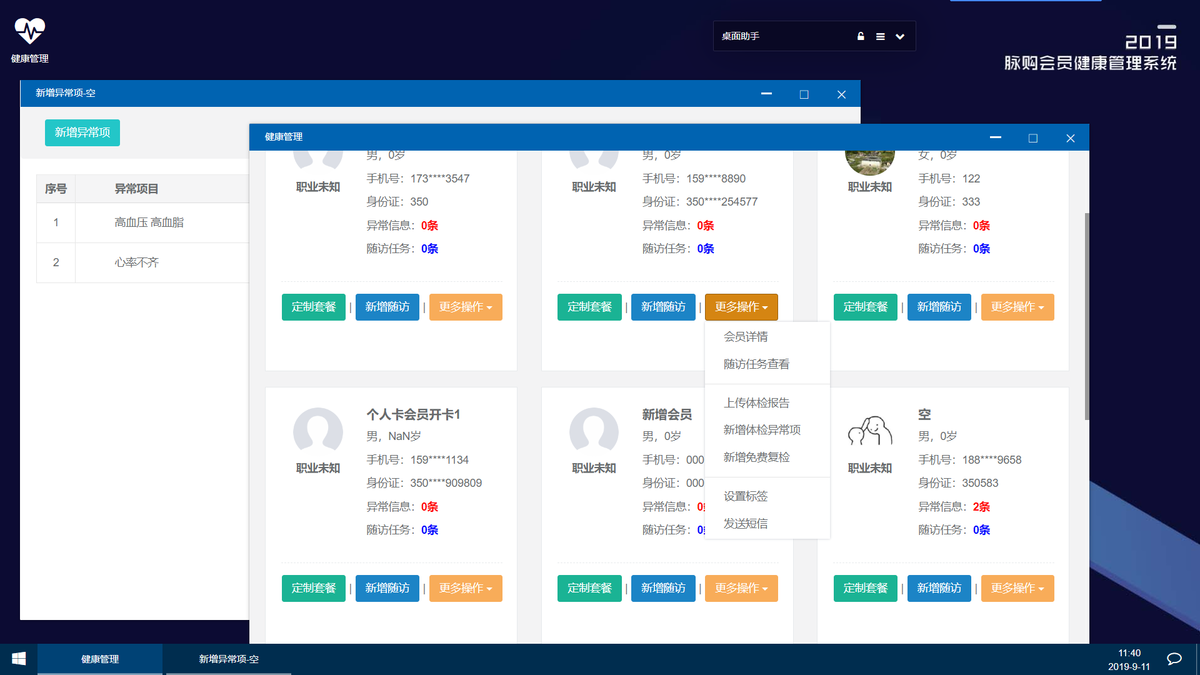Image resolution: width=1200 pixels, height=675 pixels.
Task: Collapse 更多操作 dropdown for member 159****8890
Action: 742,307
